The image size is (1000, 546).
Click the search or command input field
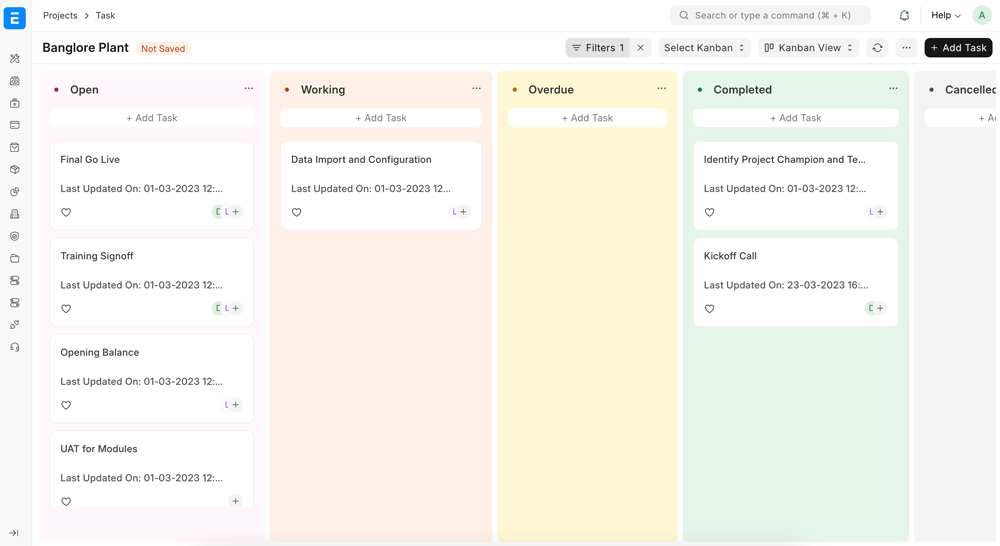click(770, 15)
